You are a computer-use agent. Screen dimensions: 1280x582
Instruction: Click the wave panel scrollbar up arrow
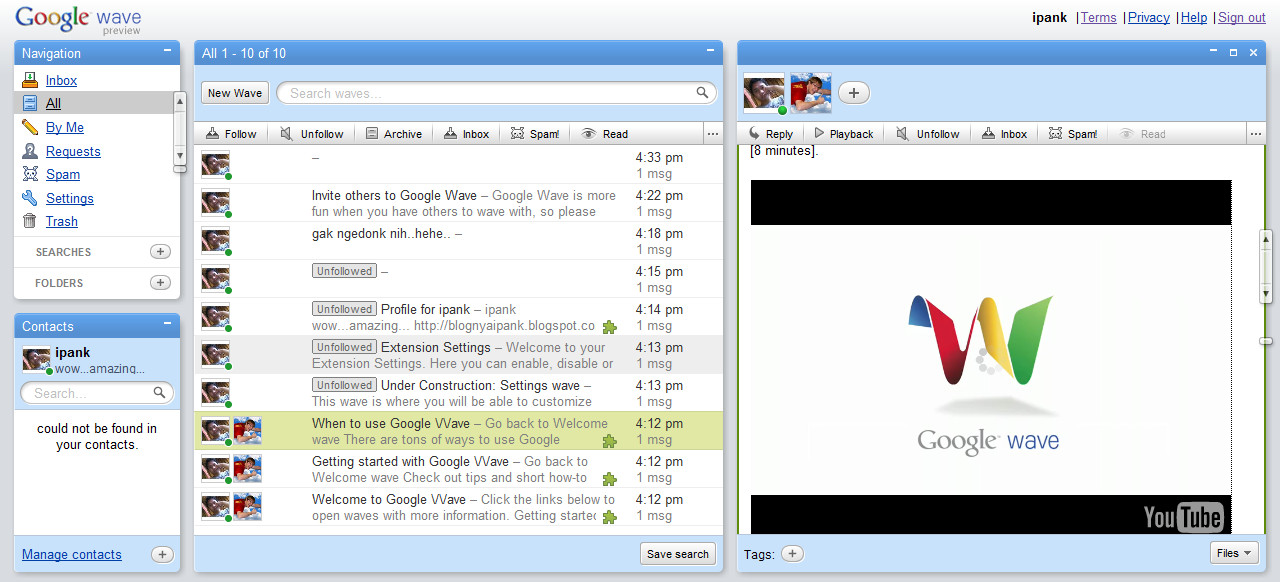point(1266,240)
